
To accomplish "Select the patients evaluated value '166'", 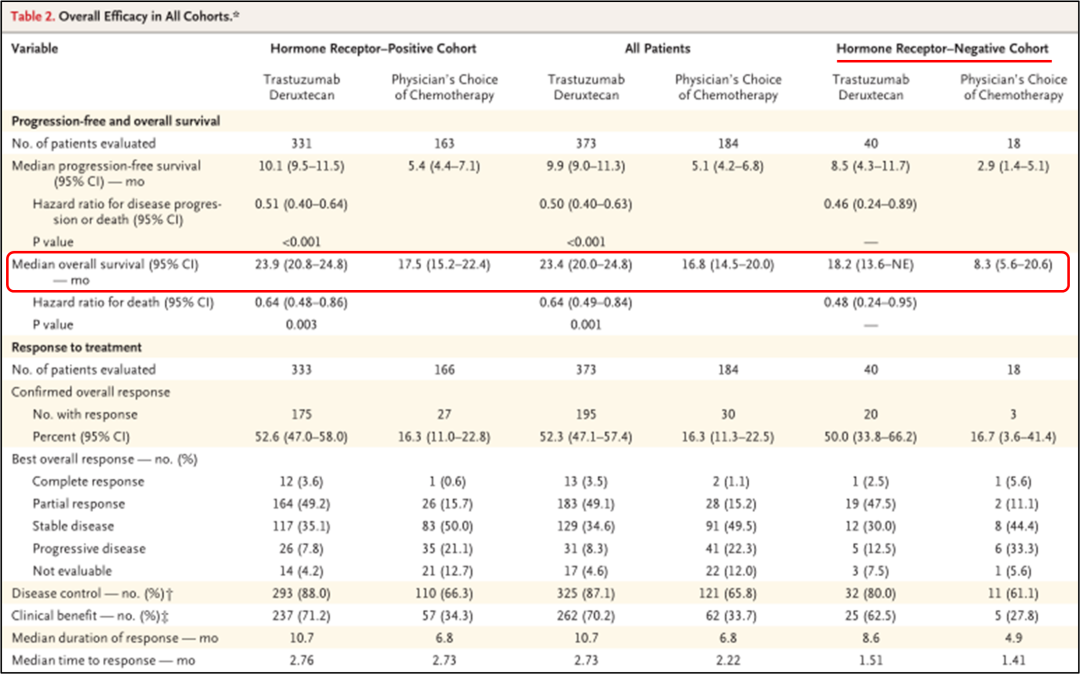I will (x=444, y=370).
